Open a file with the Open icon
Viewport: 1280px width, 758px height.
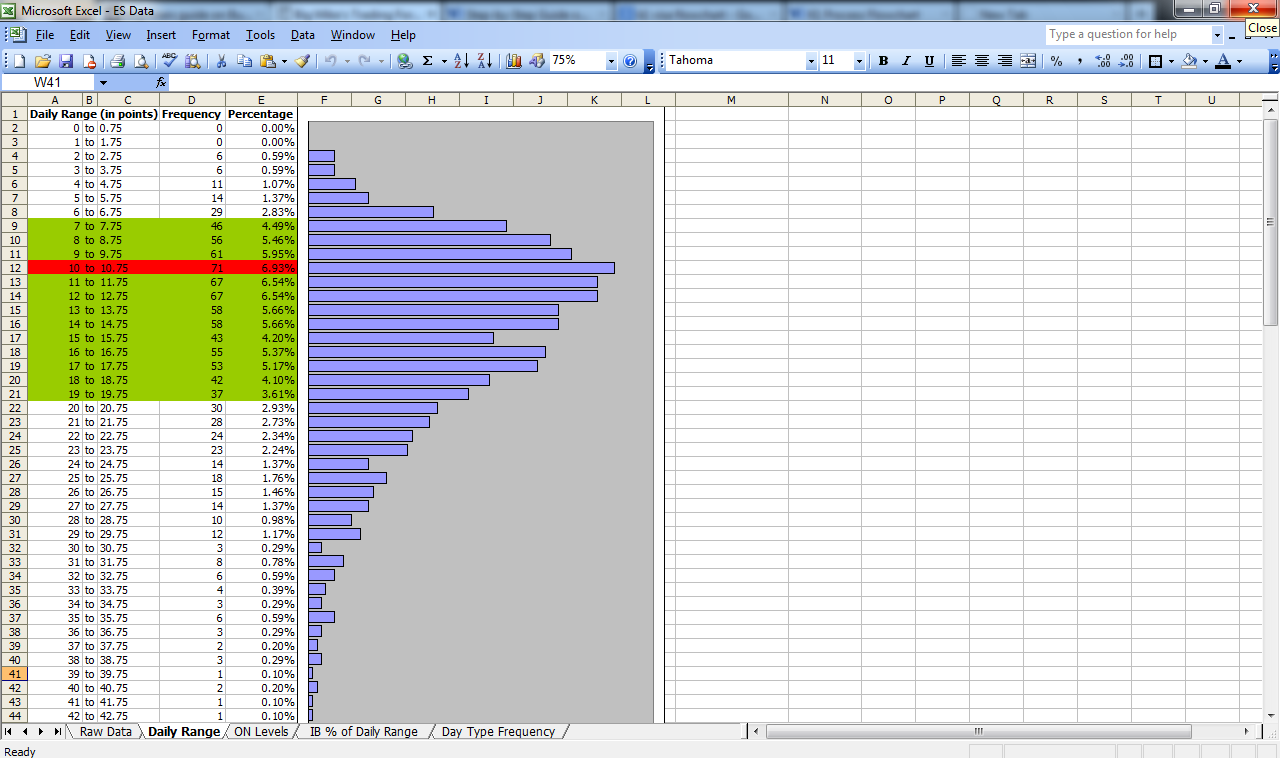pyautogui.click(x=42, y=61)
